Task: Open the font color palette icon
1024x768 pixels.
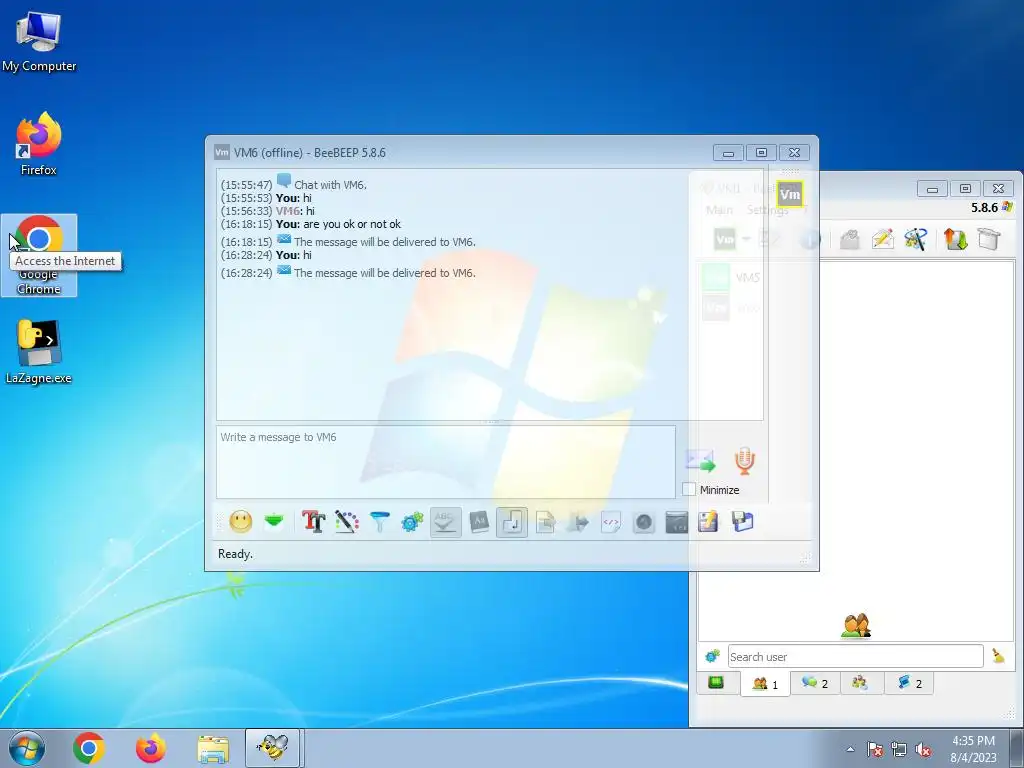Action: 347,522
